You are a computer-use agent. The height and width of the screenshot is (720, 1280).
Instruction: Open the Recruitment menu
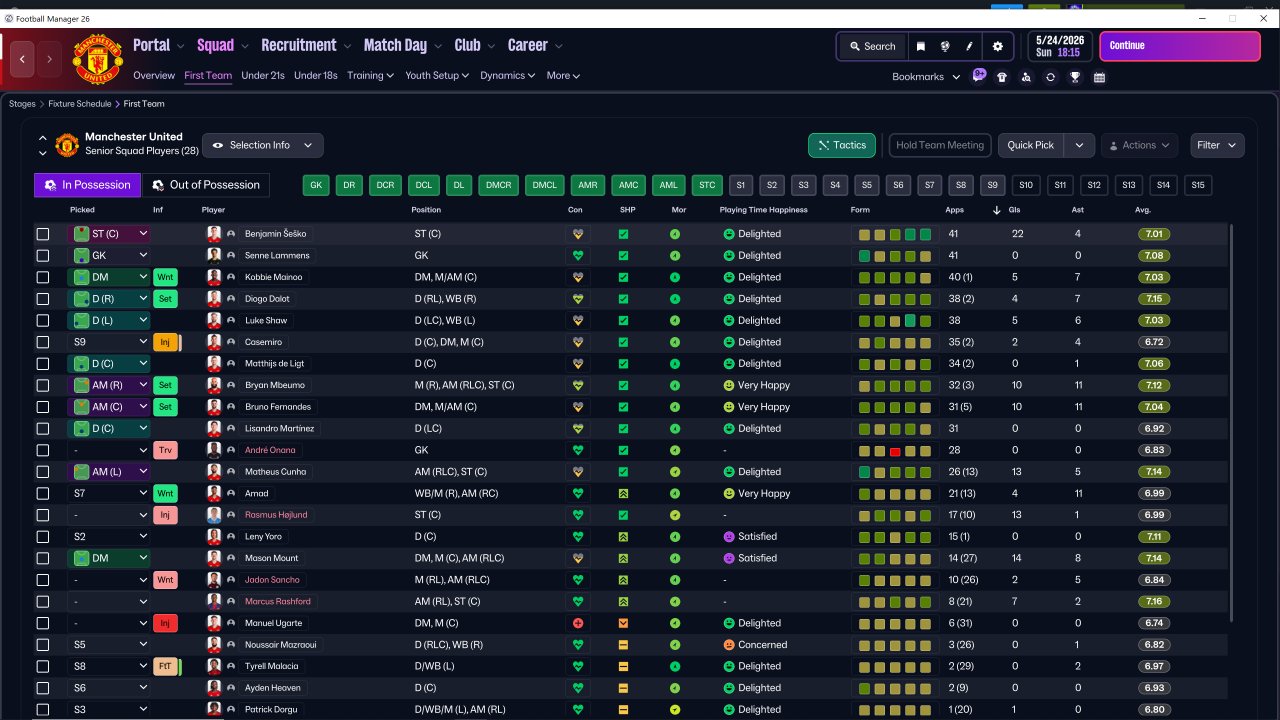pos(306,45)
